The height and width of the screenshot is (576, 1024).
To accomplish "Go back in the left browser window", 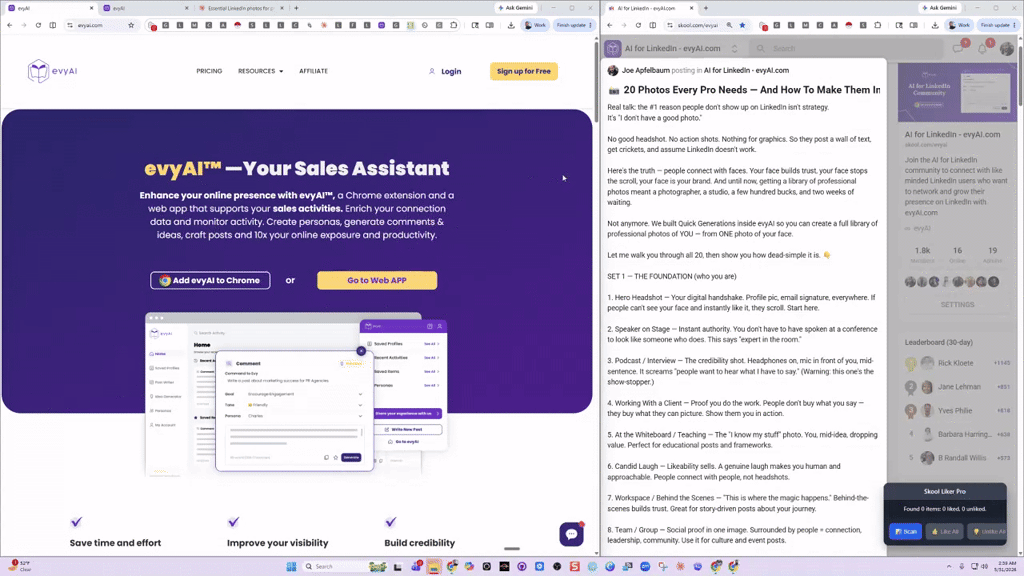I will pyautogui.click(x=9, y=25).
